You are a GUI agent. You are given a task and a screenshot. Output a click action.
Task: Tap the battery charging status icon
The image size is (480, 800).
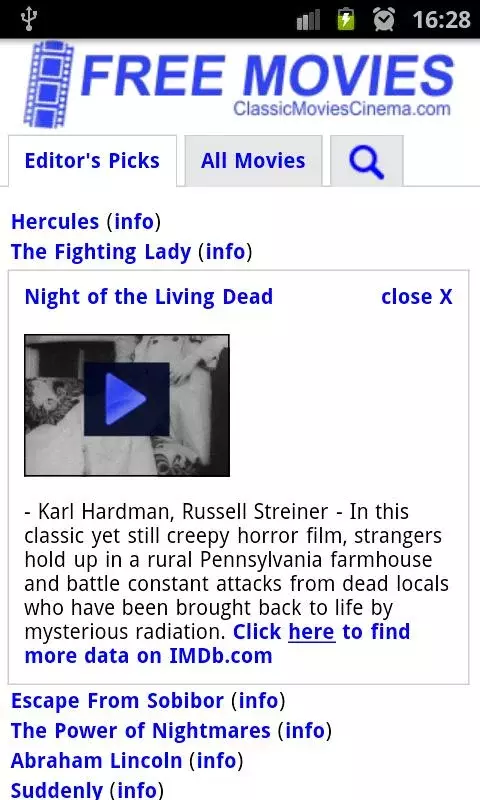[346, 19]
